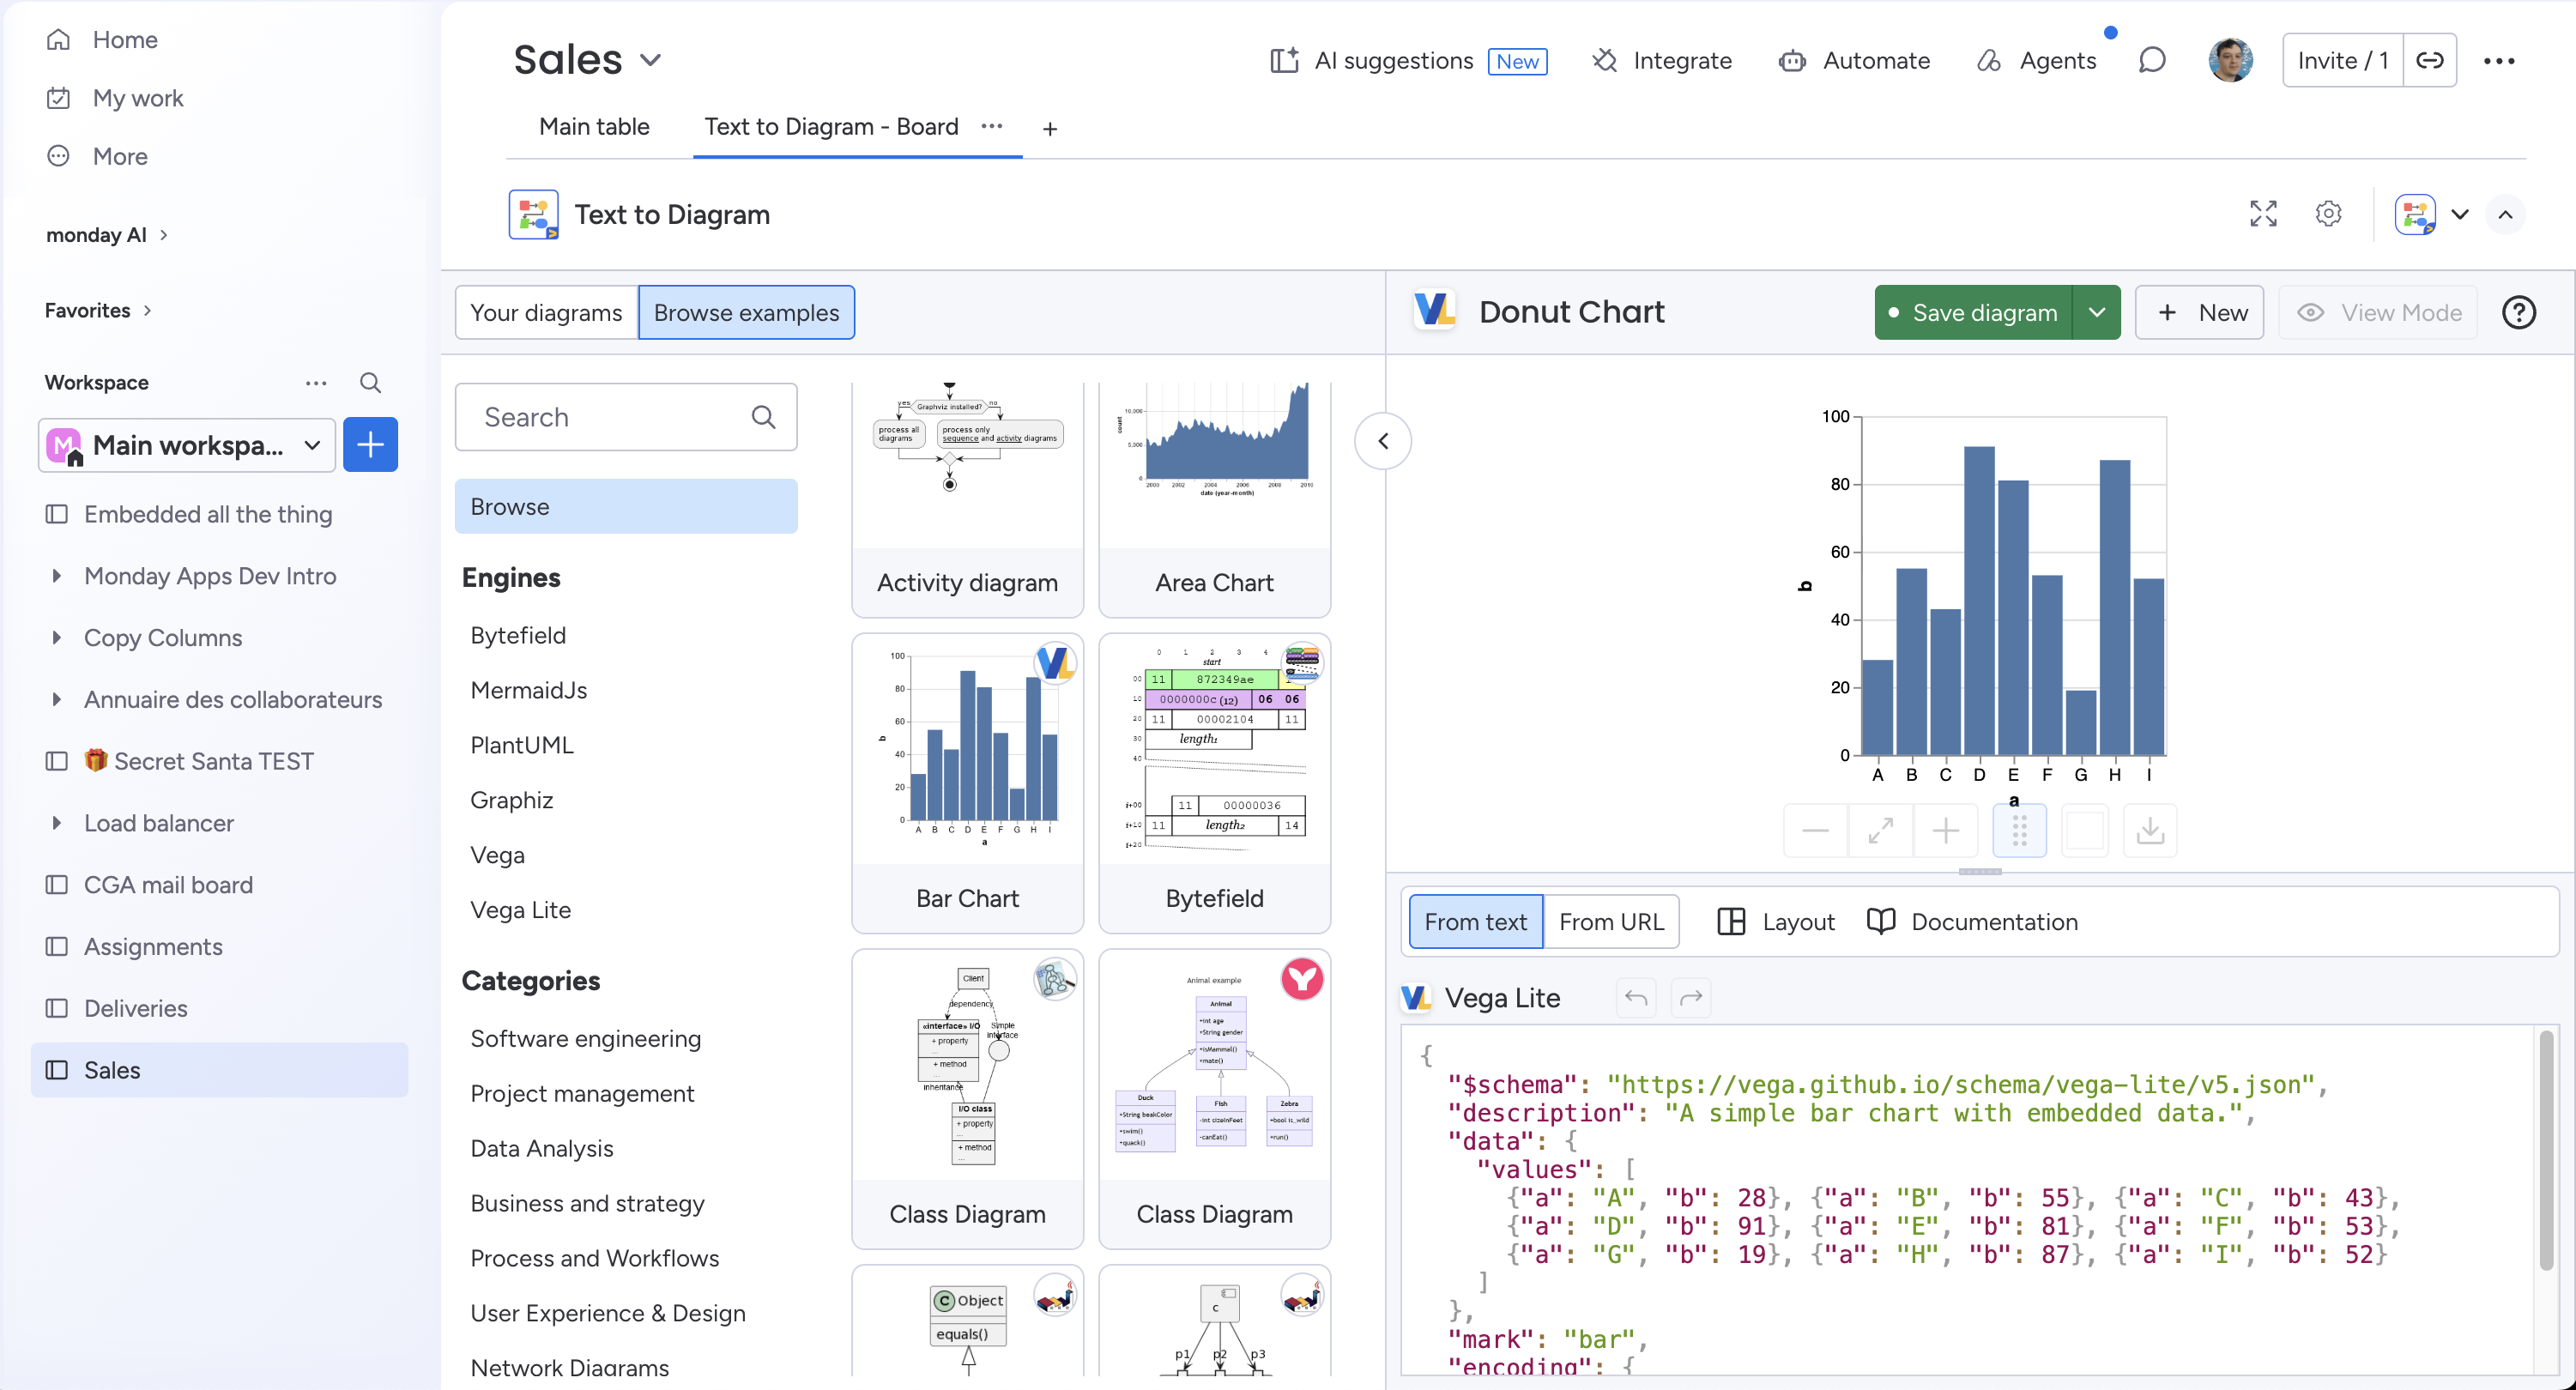Open the Main workspace selector dropdown
Viewport: 2576px width, 1390px height.
(187, 445)
